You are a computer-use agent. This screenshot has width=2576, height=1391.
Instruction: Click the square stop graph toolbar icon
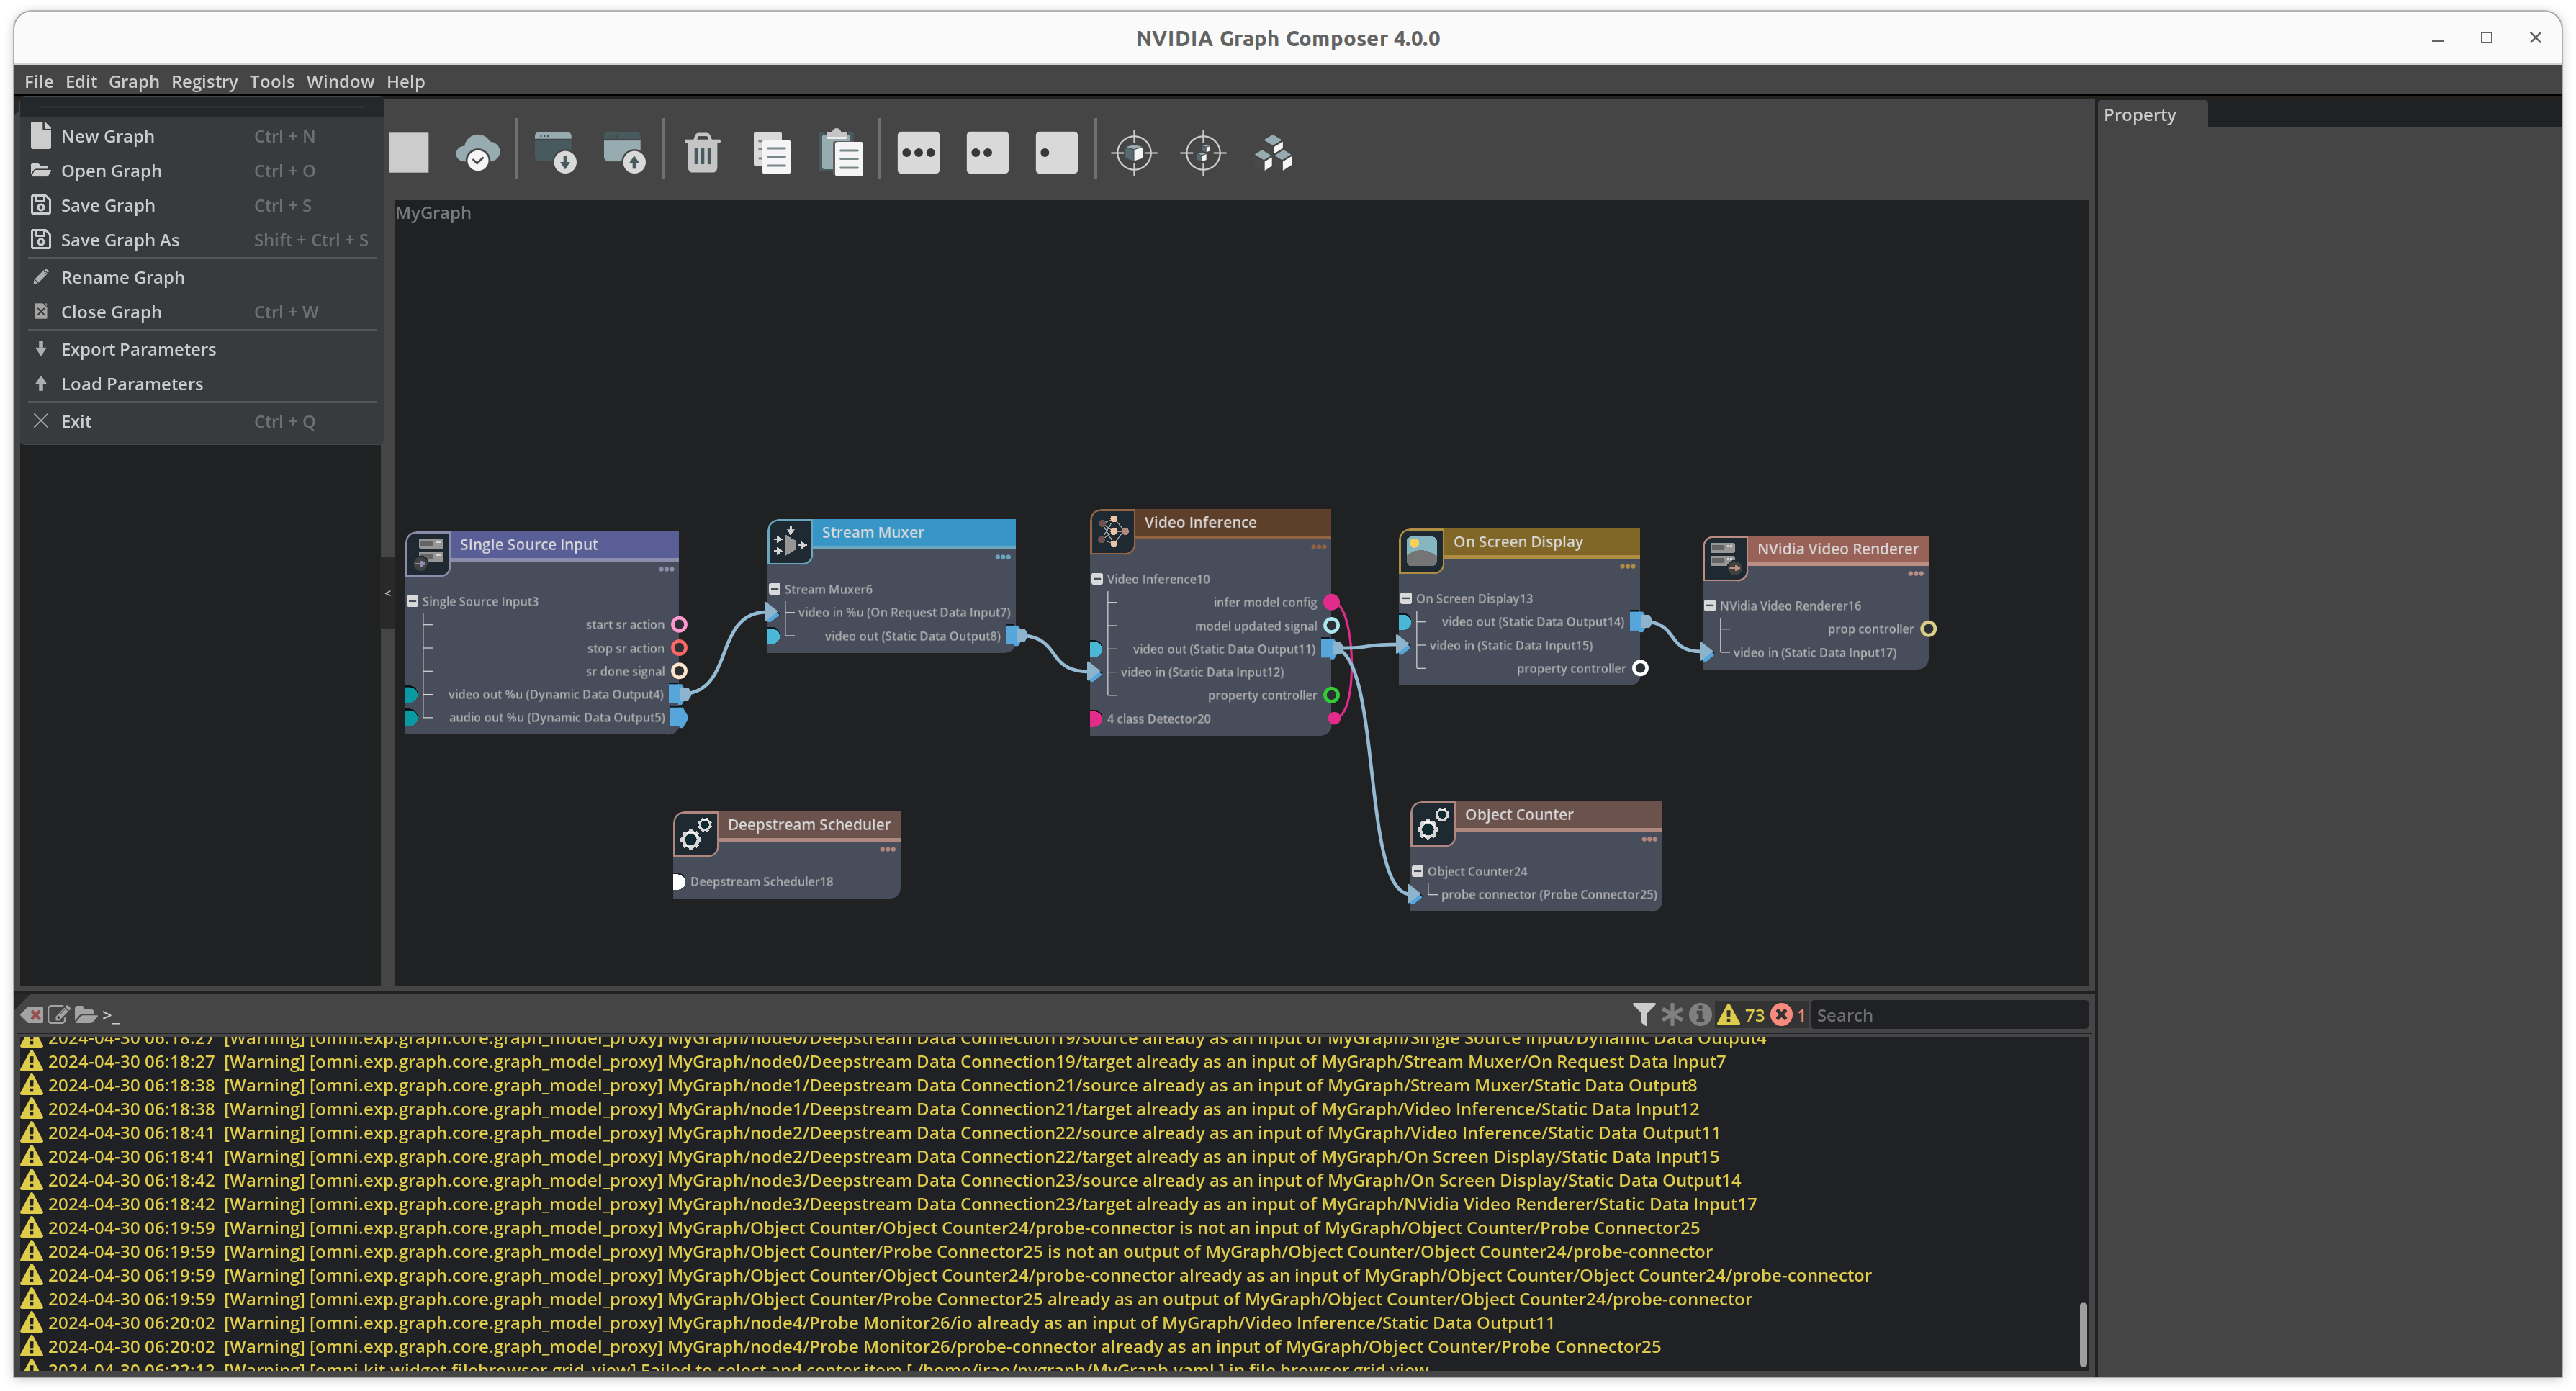tap(408, 153)
